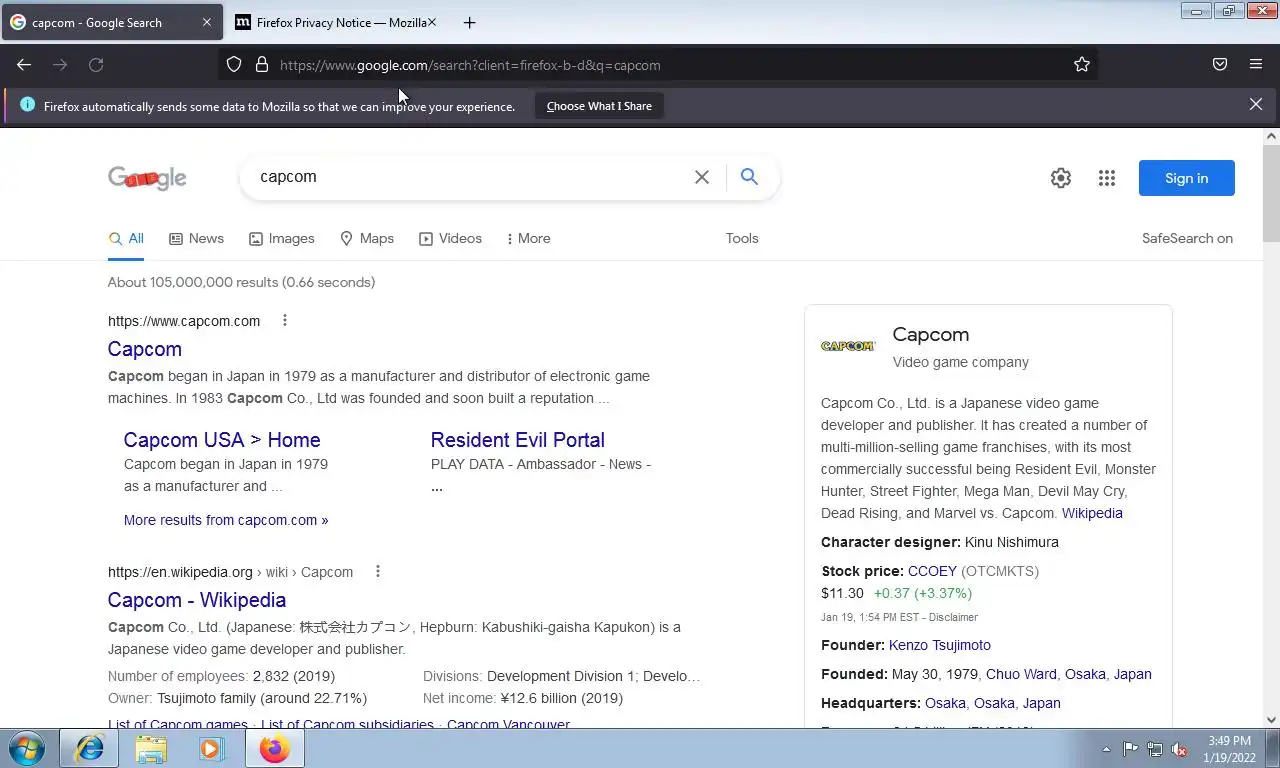
Task: Click the Choose What I Share button
Action: pyautogui.click(x=599, y=106)
